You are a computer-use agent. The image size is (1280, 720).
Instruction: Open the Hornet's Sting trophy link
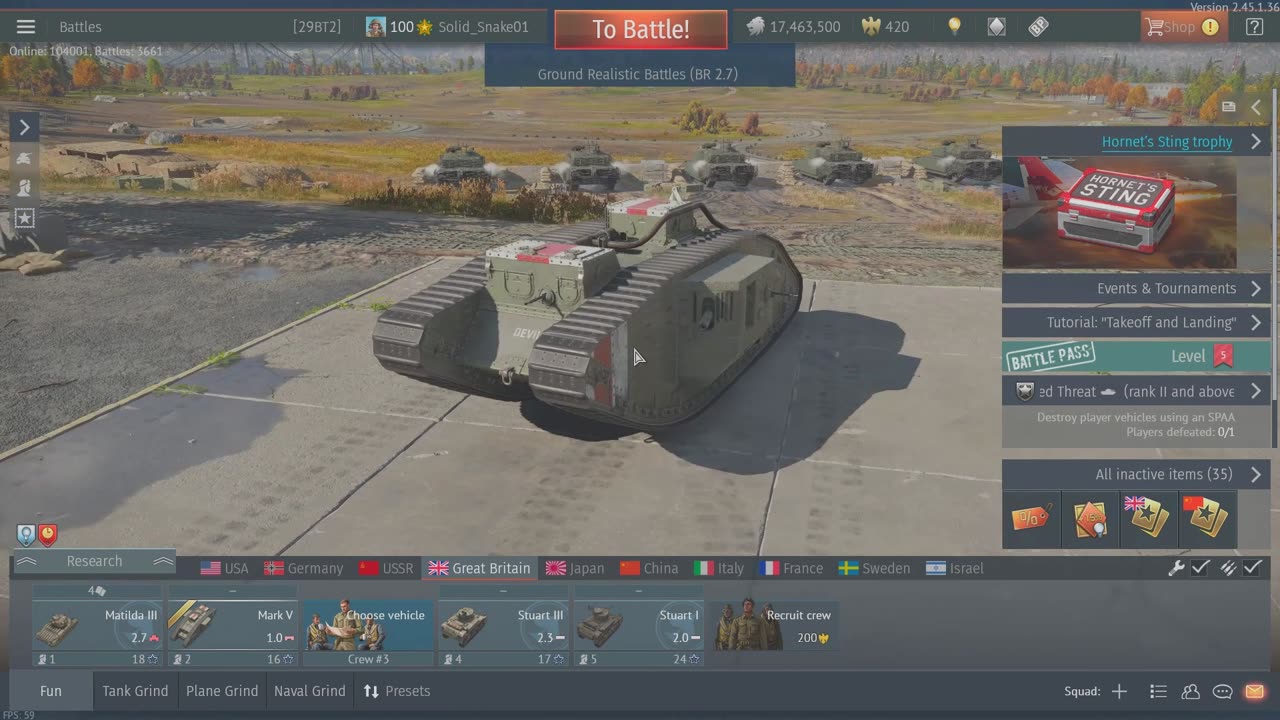1167,142
